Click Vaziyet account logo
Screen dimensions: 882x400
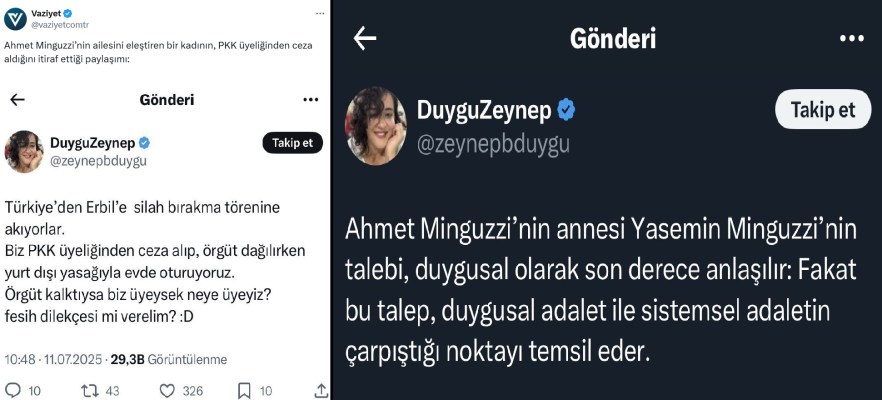(x=15, y=19)
